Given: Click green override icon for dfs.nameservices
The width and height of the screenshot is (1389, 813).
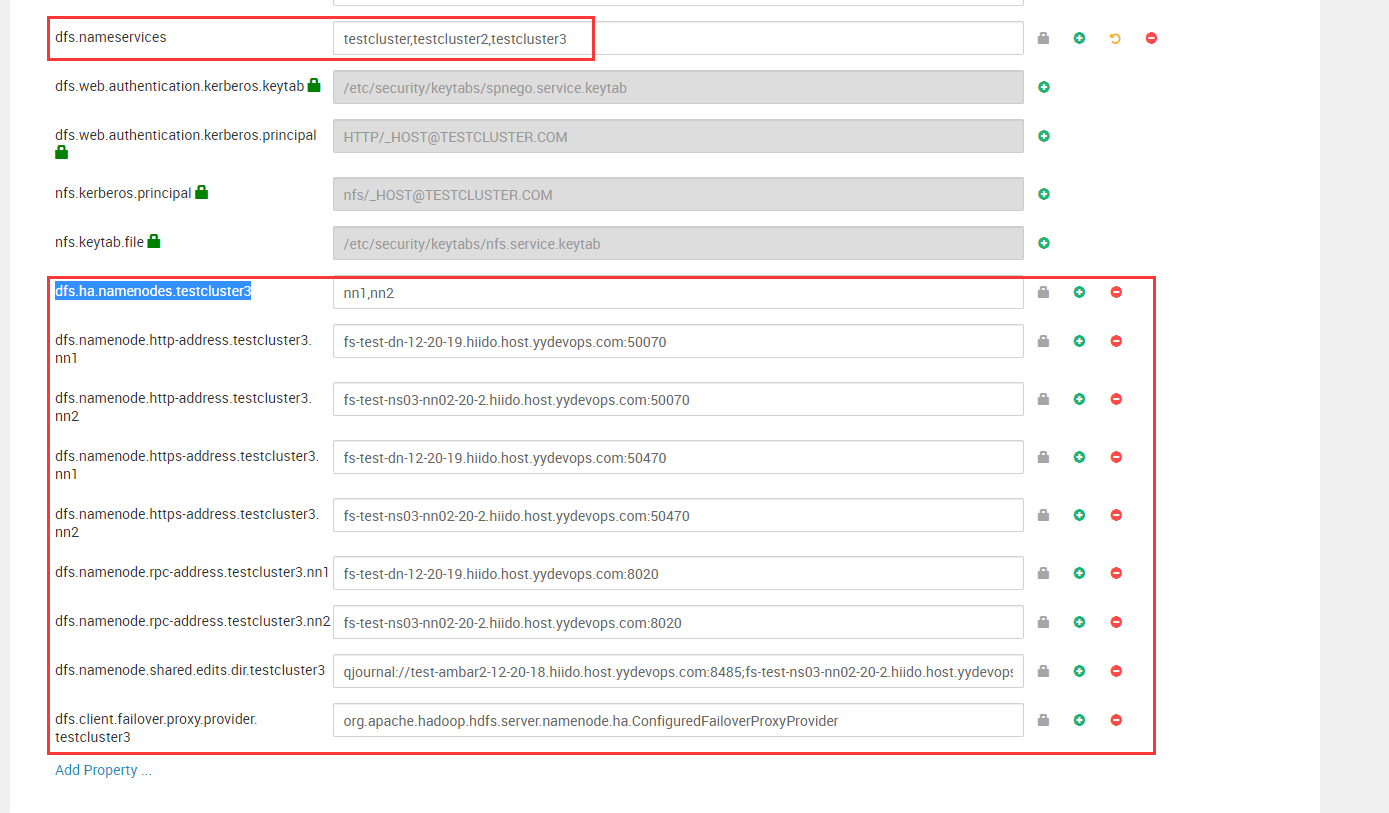Looking at the screenshot, I should tap(1079, 39).
